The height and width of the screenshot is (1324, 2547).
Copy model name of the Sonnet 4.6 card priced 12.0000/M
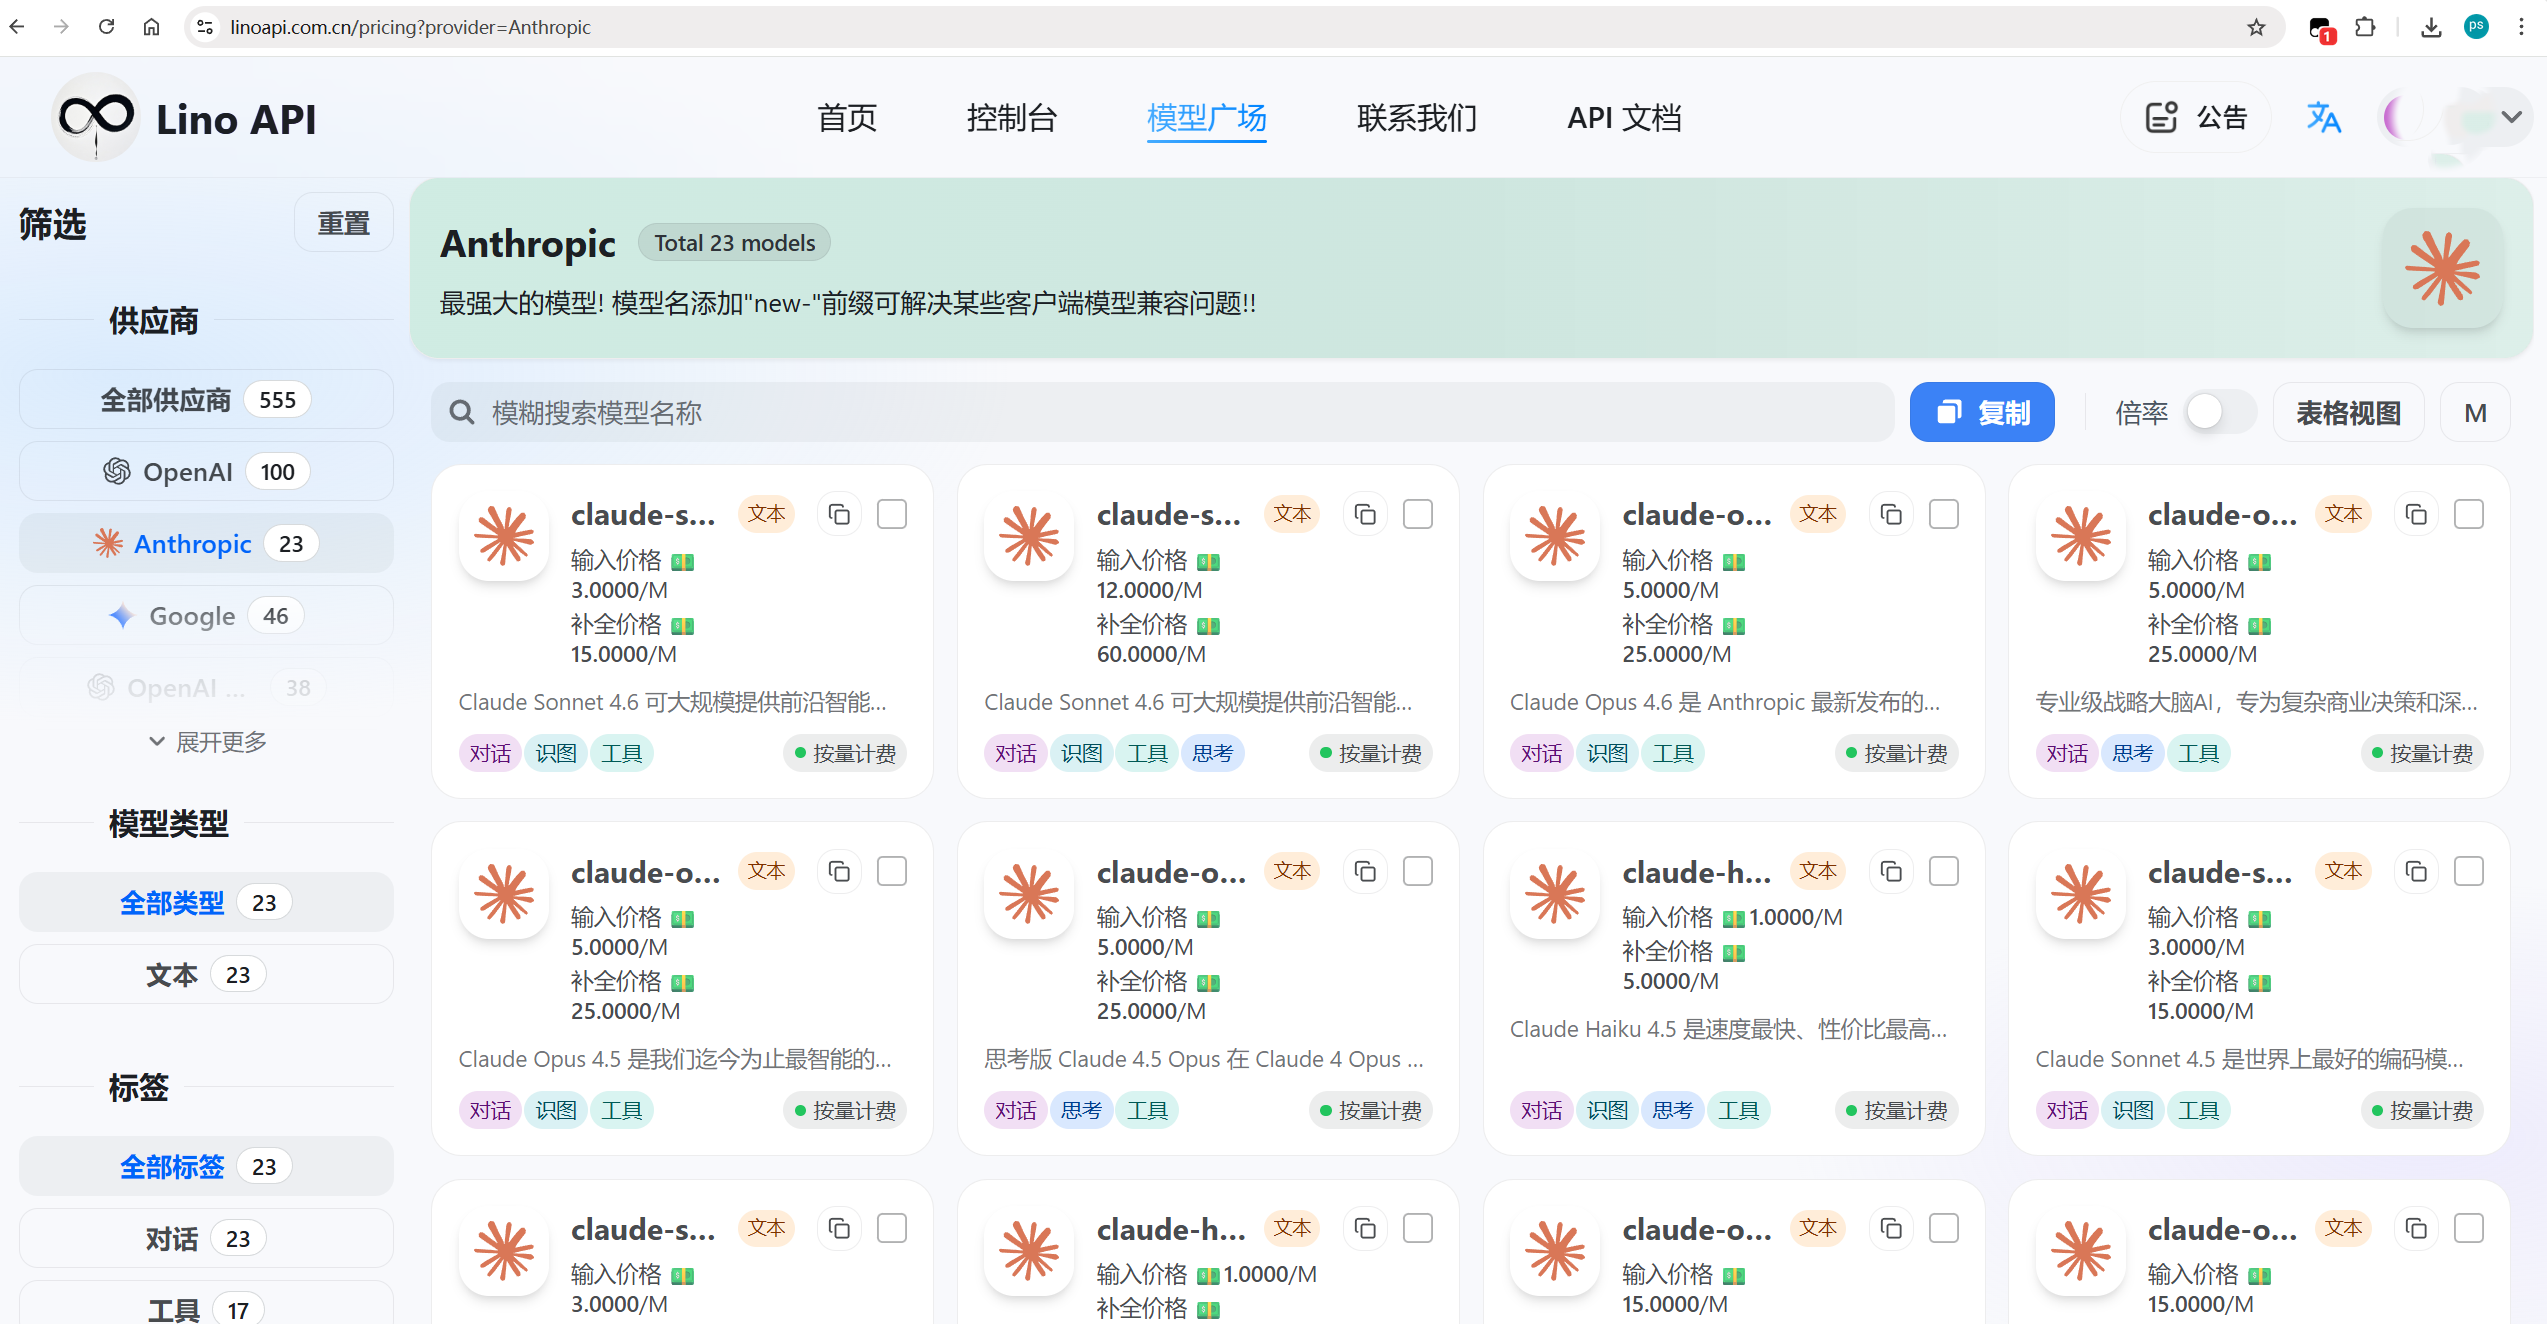(1365, 514)
